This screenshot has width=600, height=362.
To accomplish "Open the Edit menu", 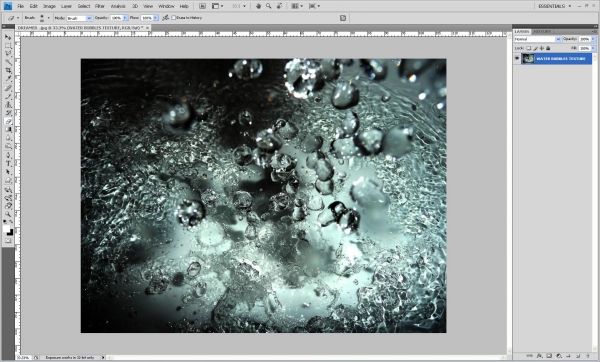I will [34, 6].
